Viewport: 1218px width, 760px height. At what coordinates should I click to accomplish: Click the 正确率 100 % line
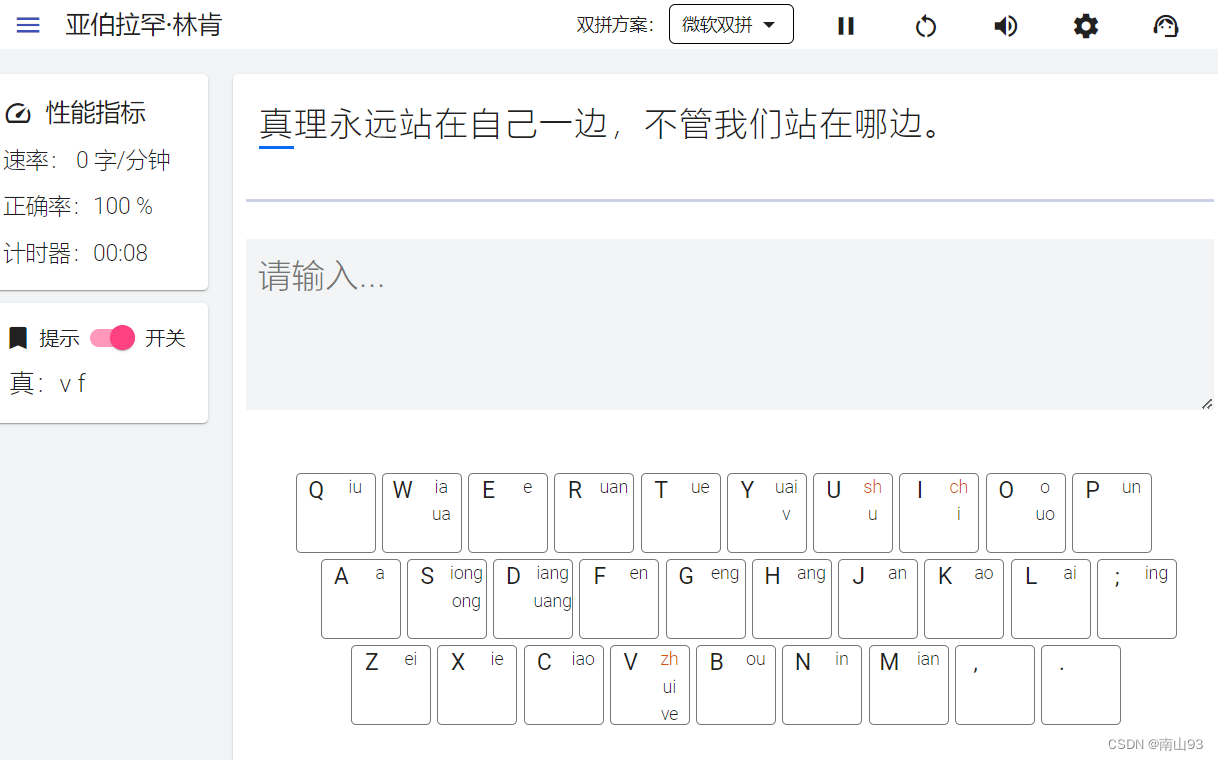(x=78, y=207)
